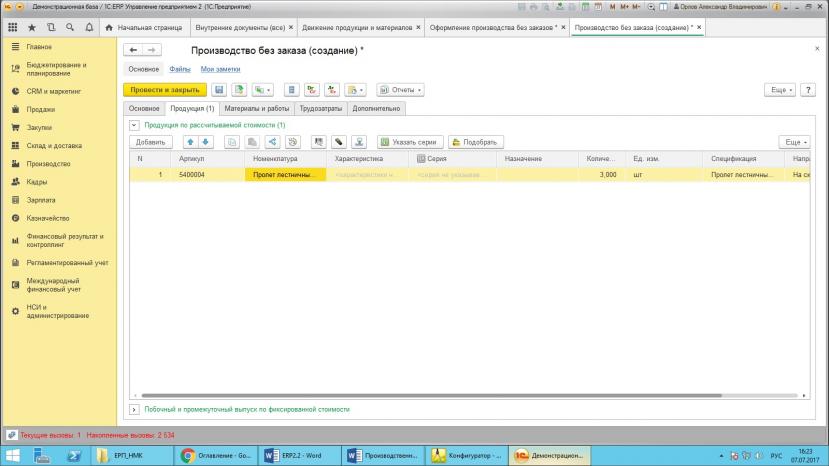
Task: Select Производство in the left sidebar
Action: (48, 164)
